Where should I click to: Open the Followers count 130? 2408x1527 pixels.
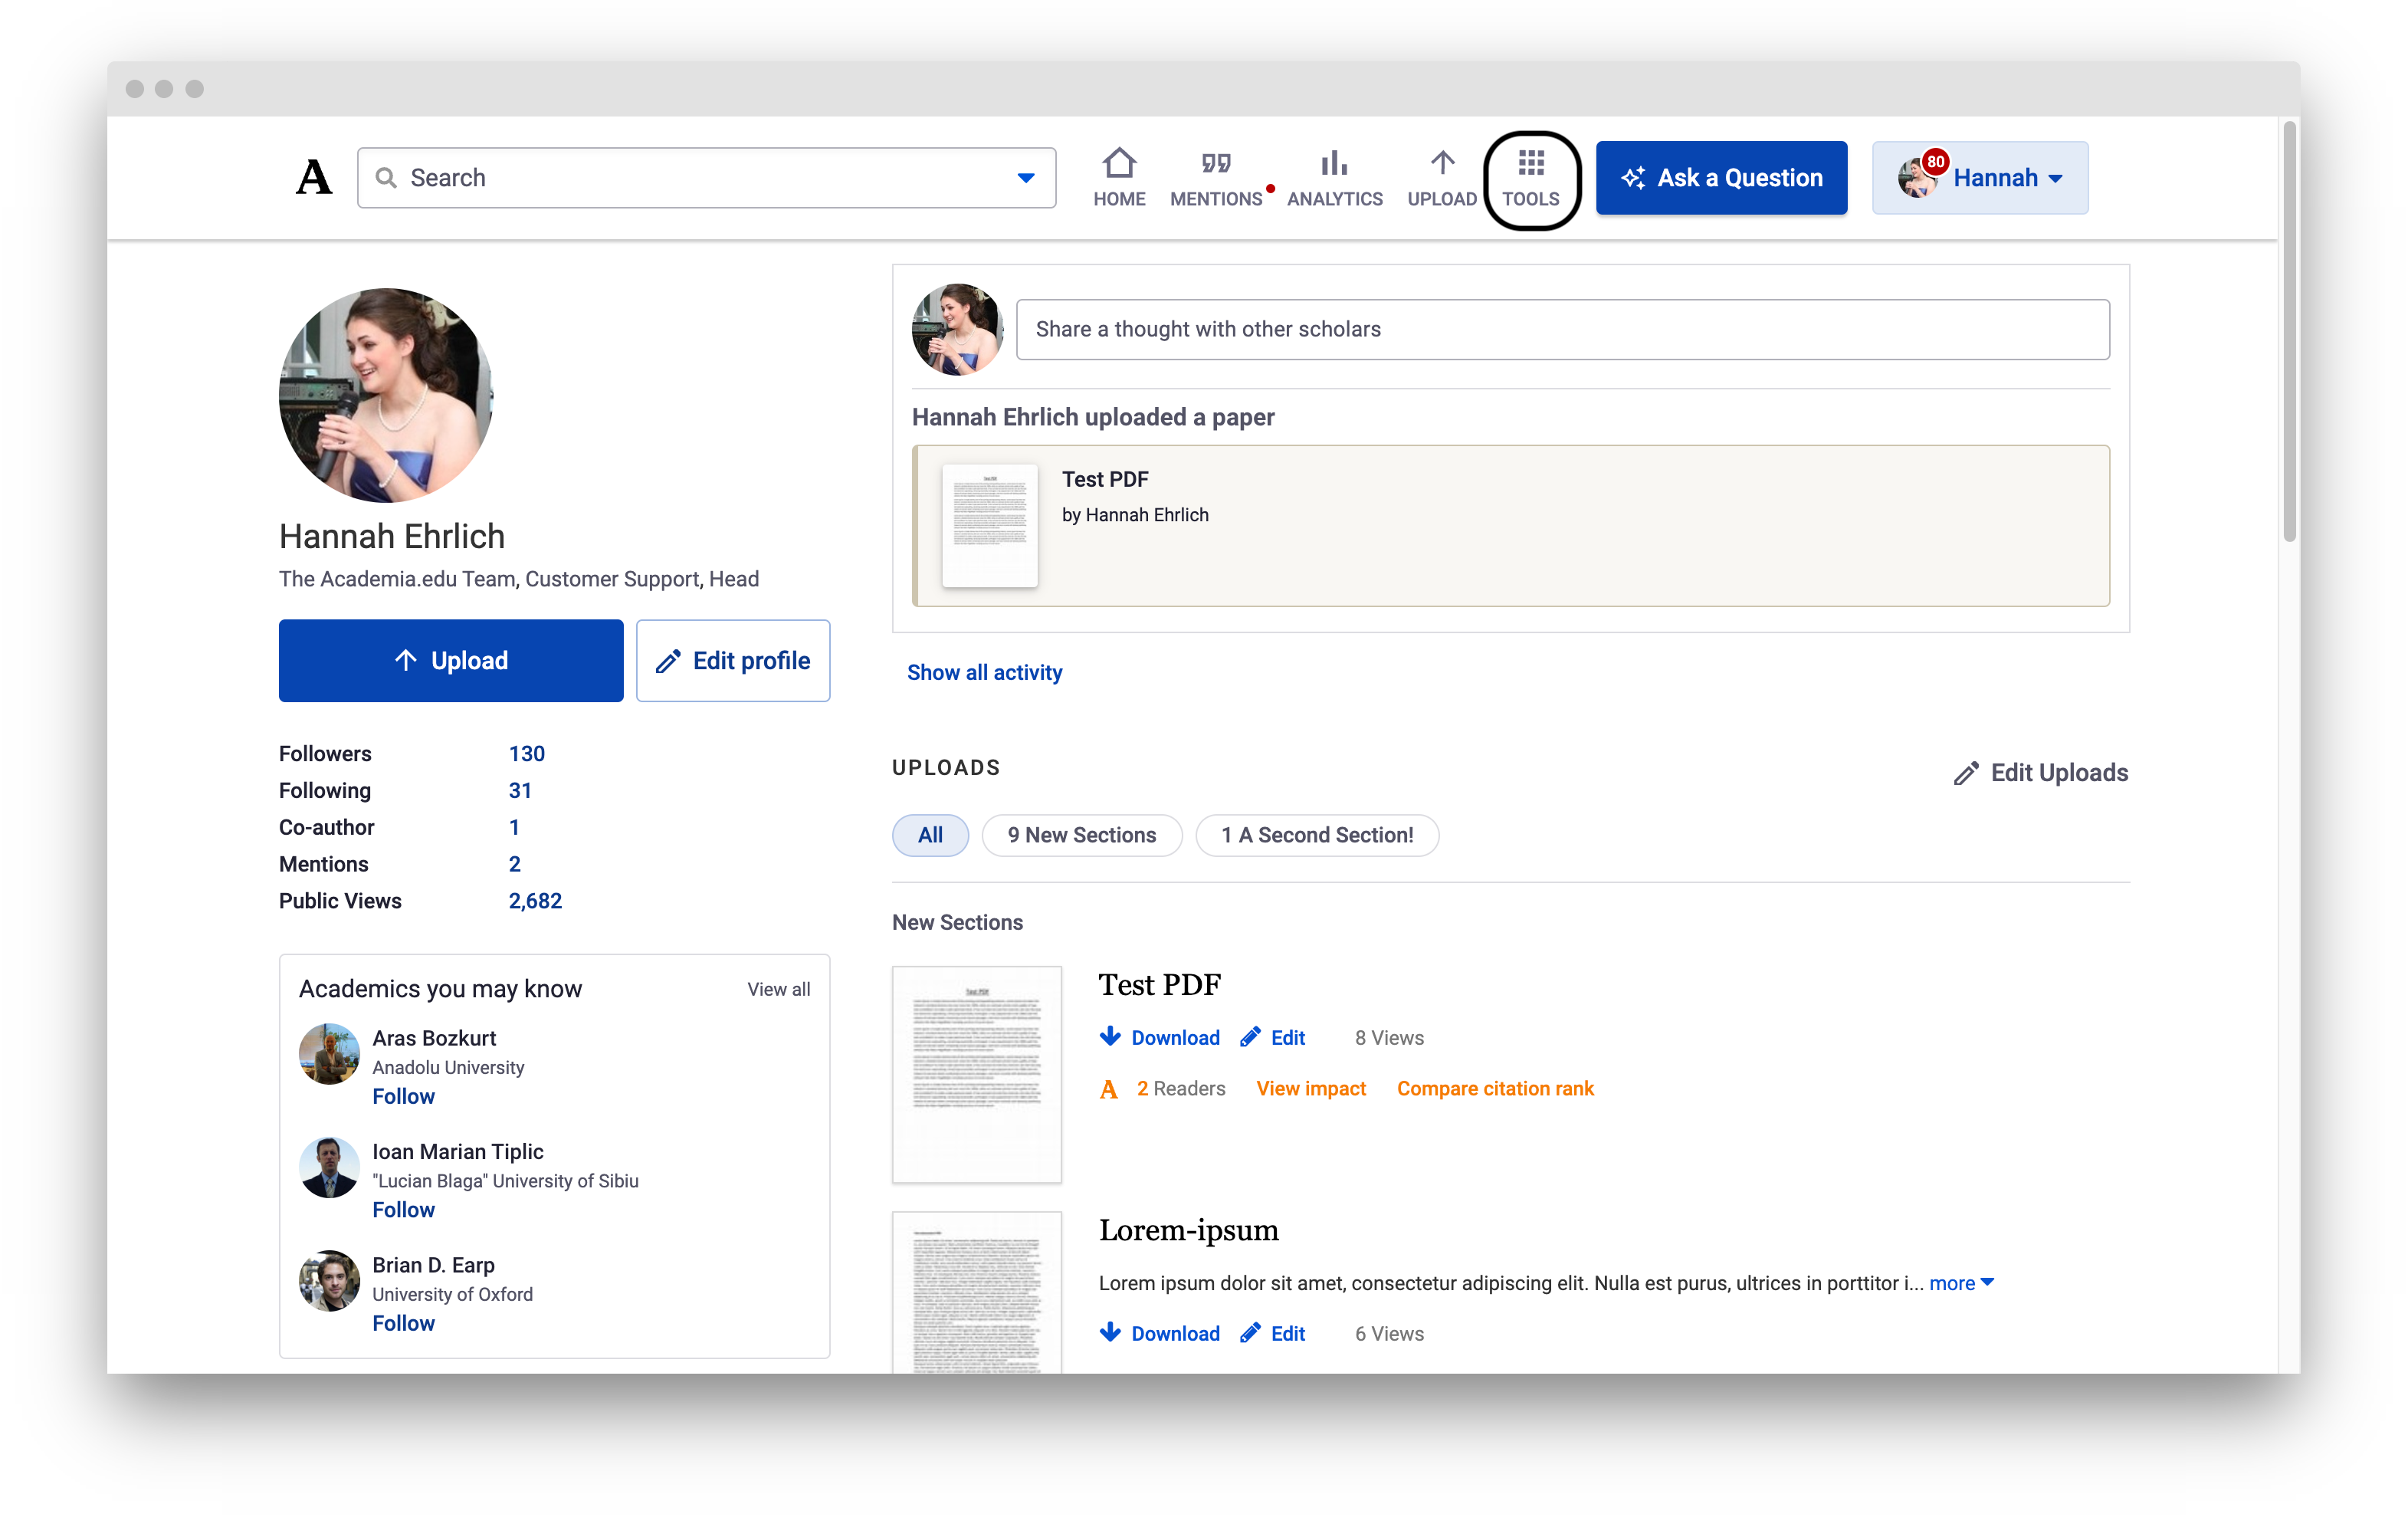click(x=526, y=754)
